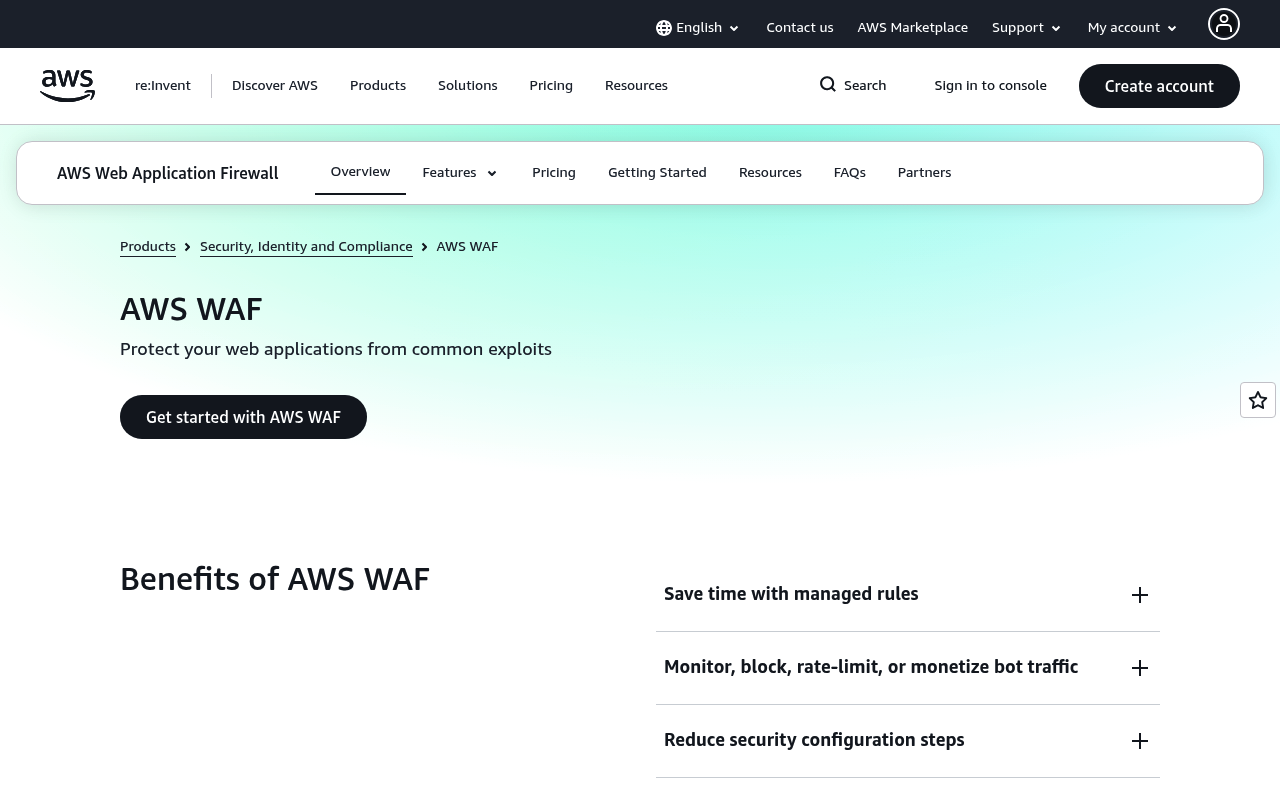Click AWS Web Application Firewall title
The width and height of the screenshot is (1280, 800).
click(x=168, y=174)
